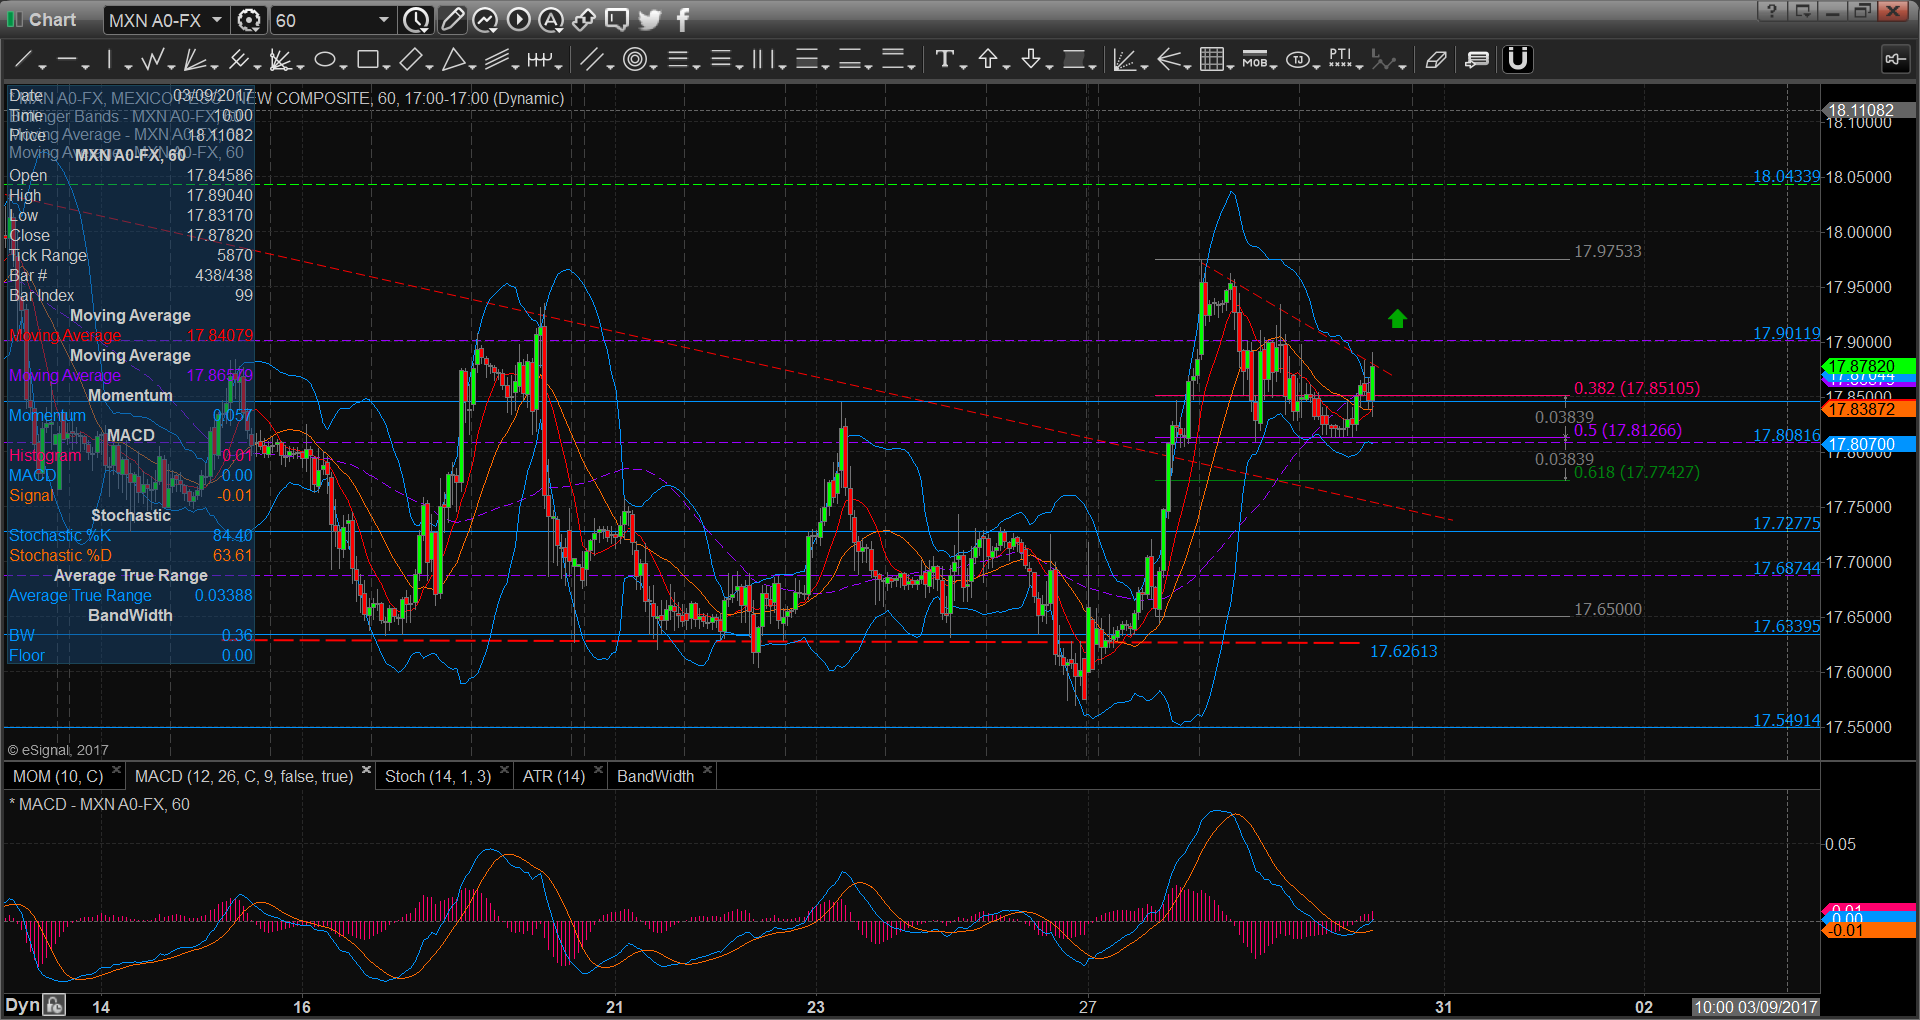Screen dimensions: 1920x1020
Task: Open the chart settings gear icon
Action: pos(249,19)
